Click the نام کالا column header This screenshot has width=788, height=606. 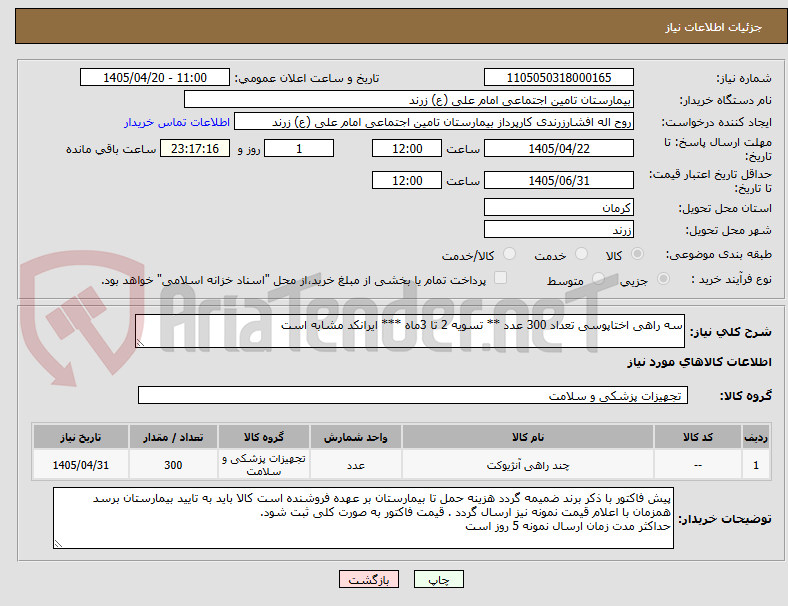[528, 437]
